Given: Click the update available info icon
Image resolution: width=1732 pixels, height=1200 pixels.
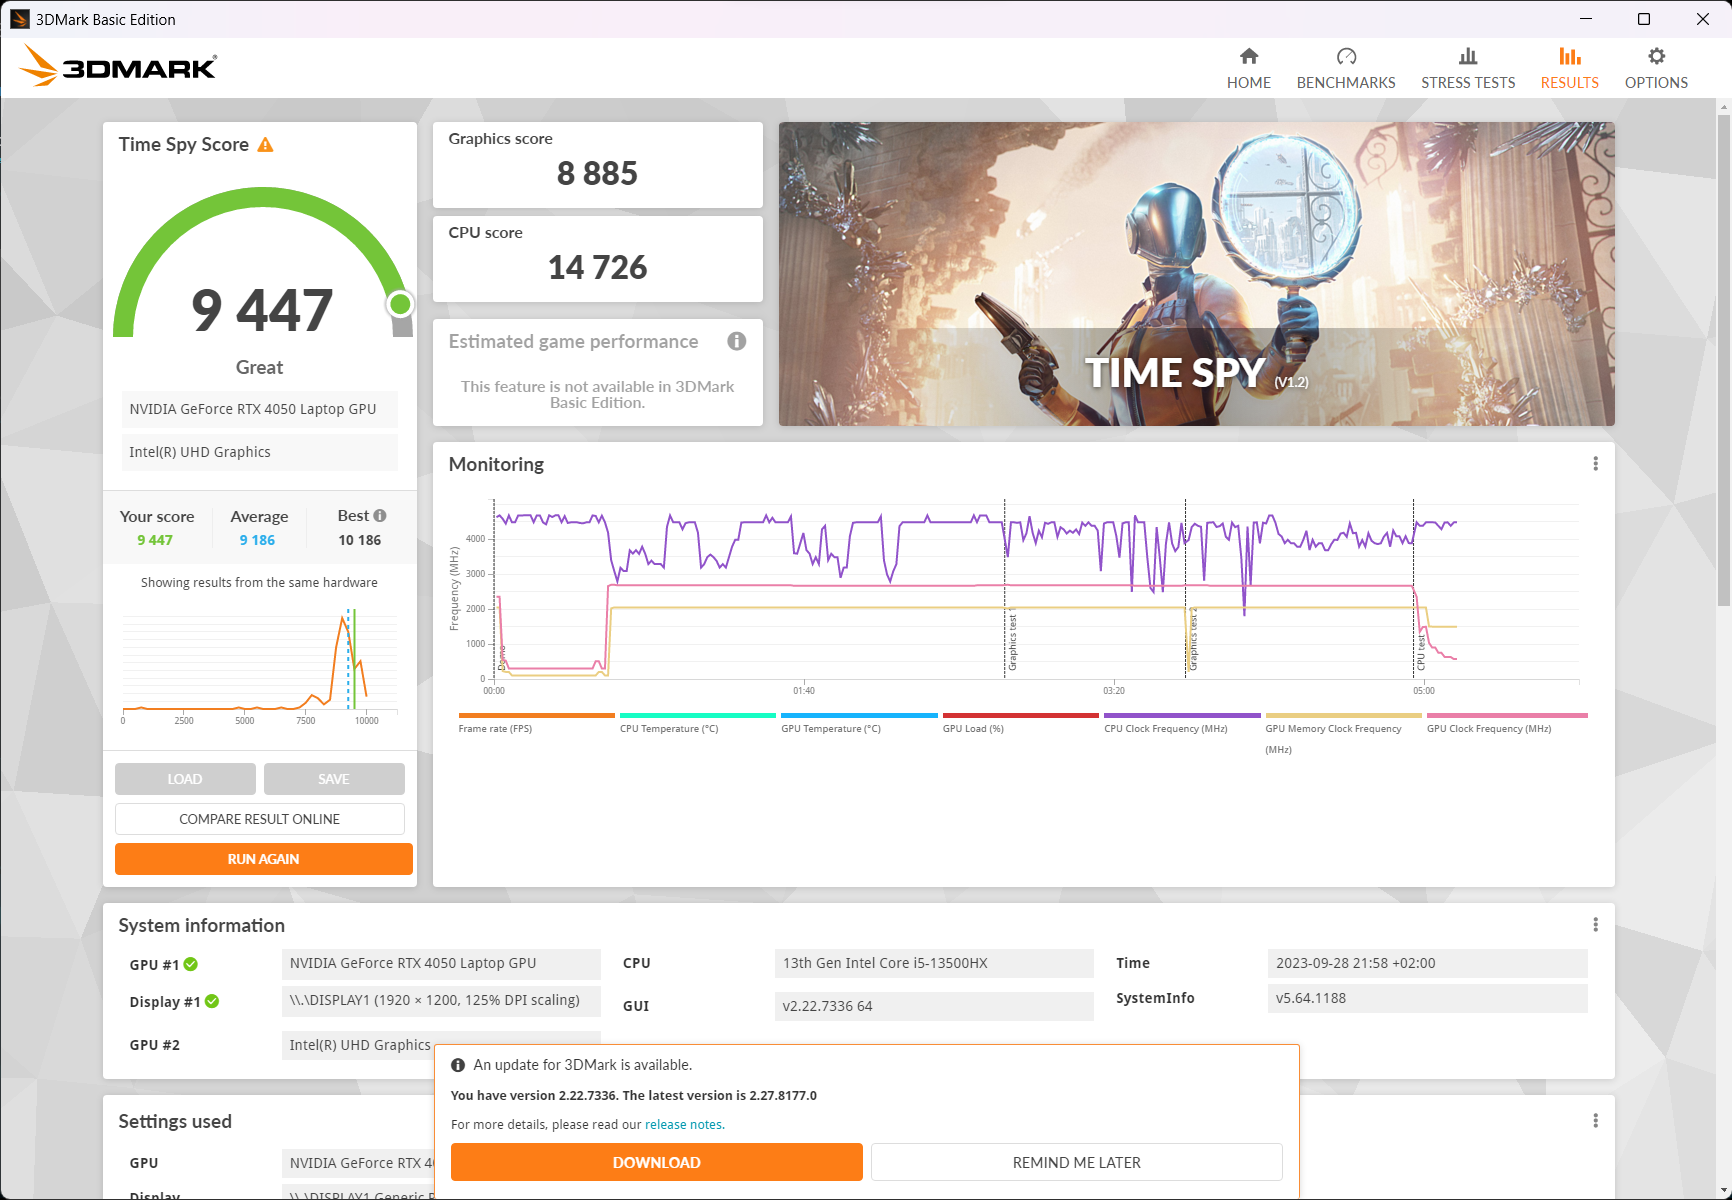Looking at the screenshot, I should (458, 1066).
